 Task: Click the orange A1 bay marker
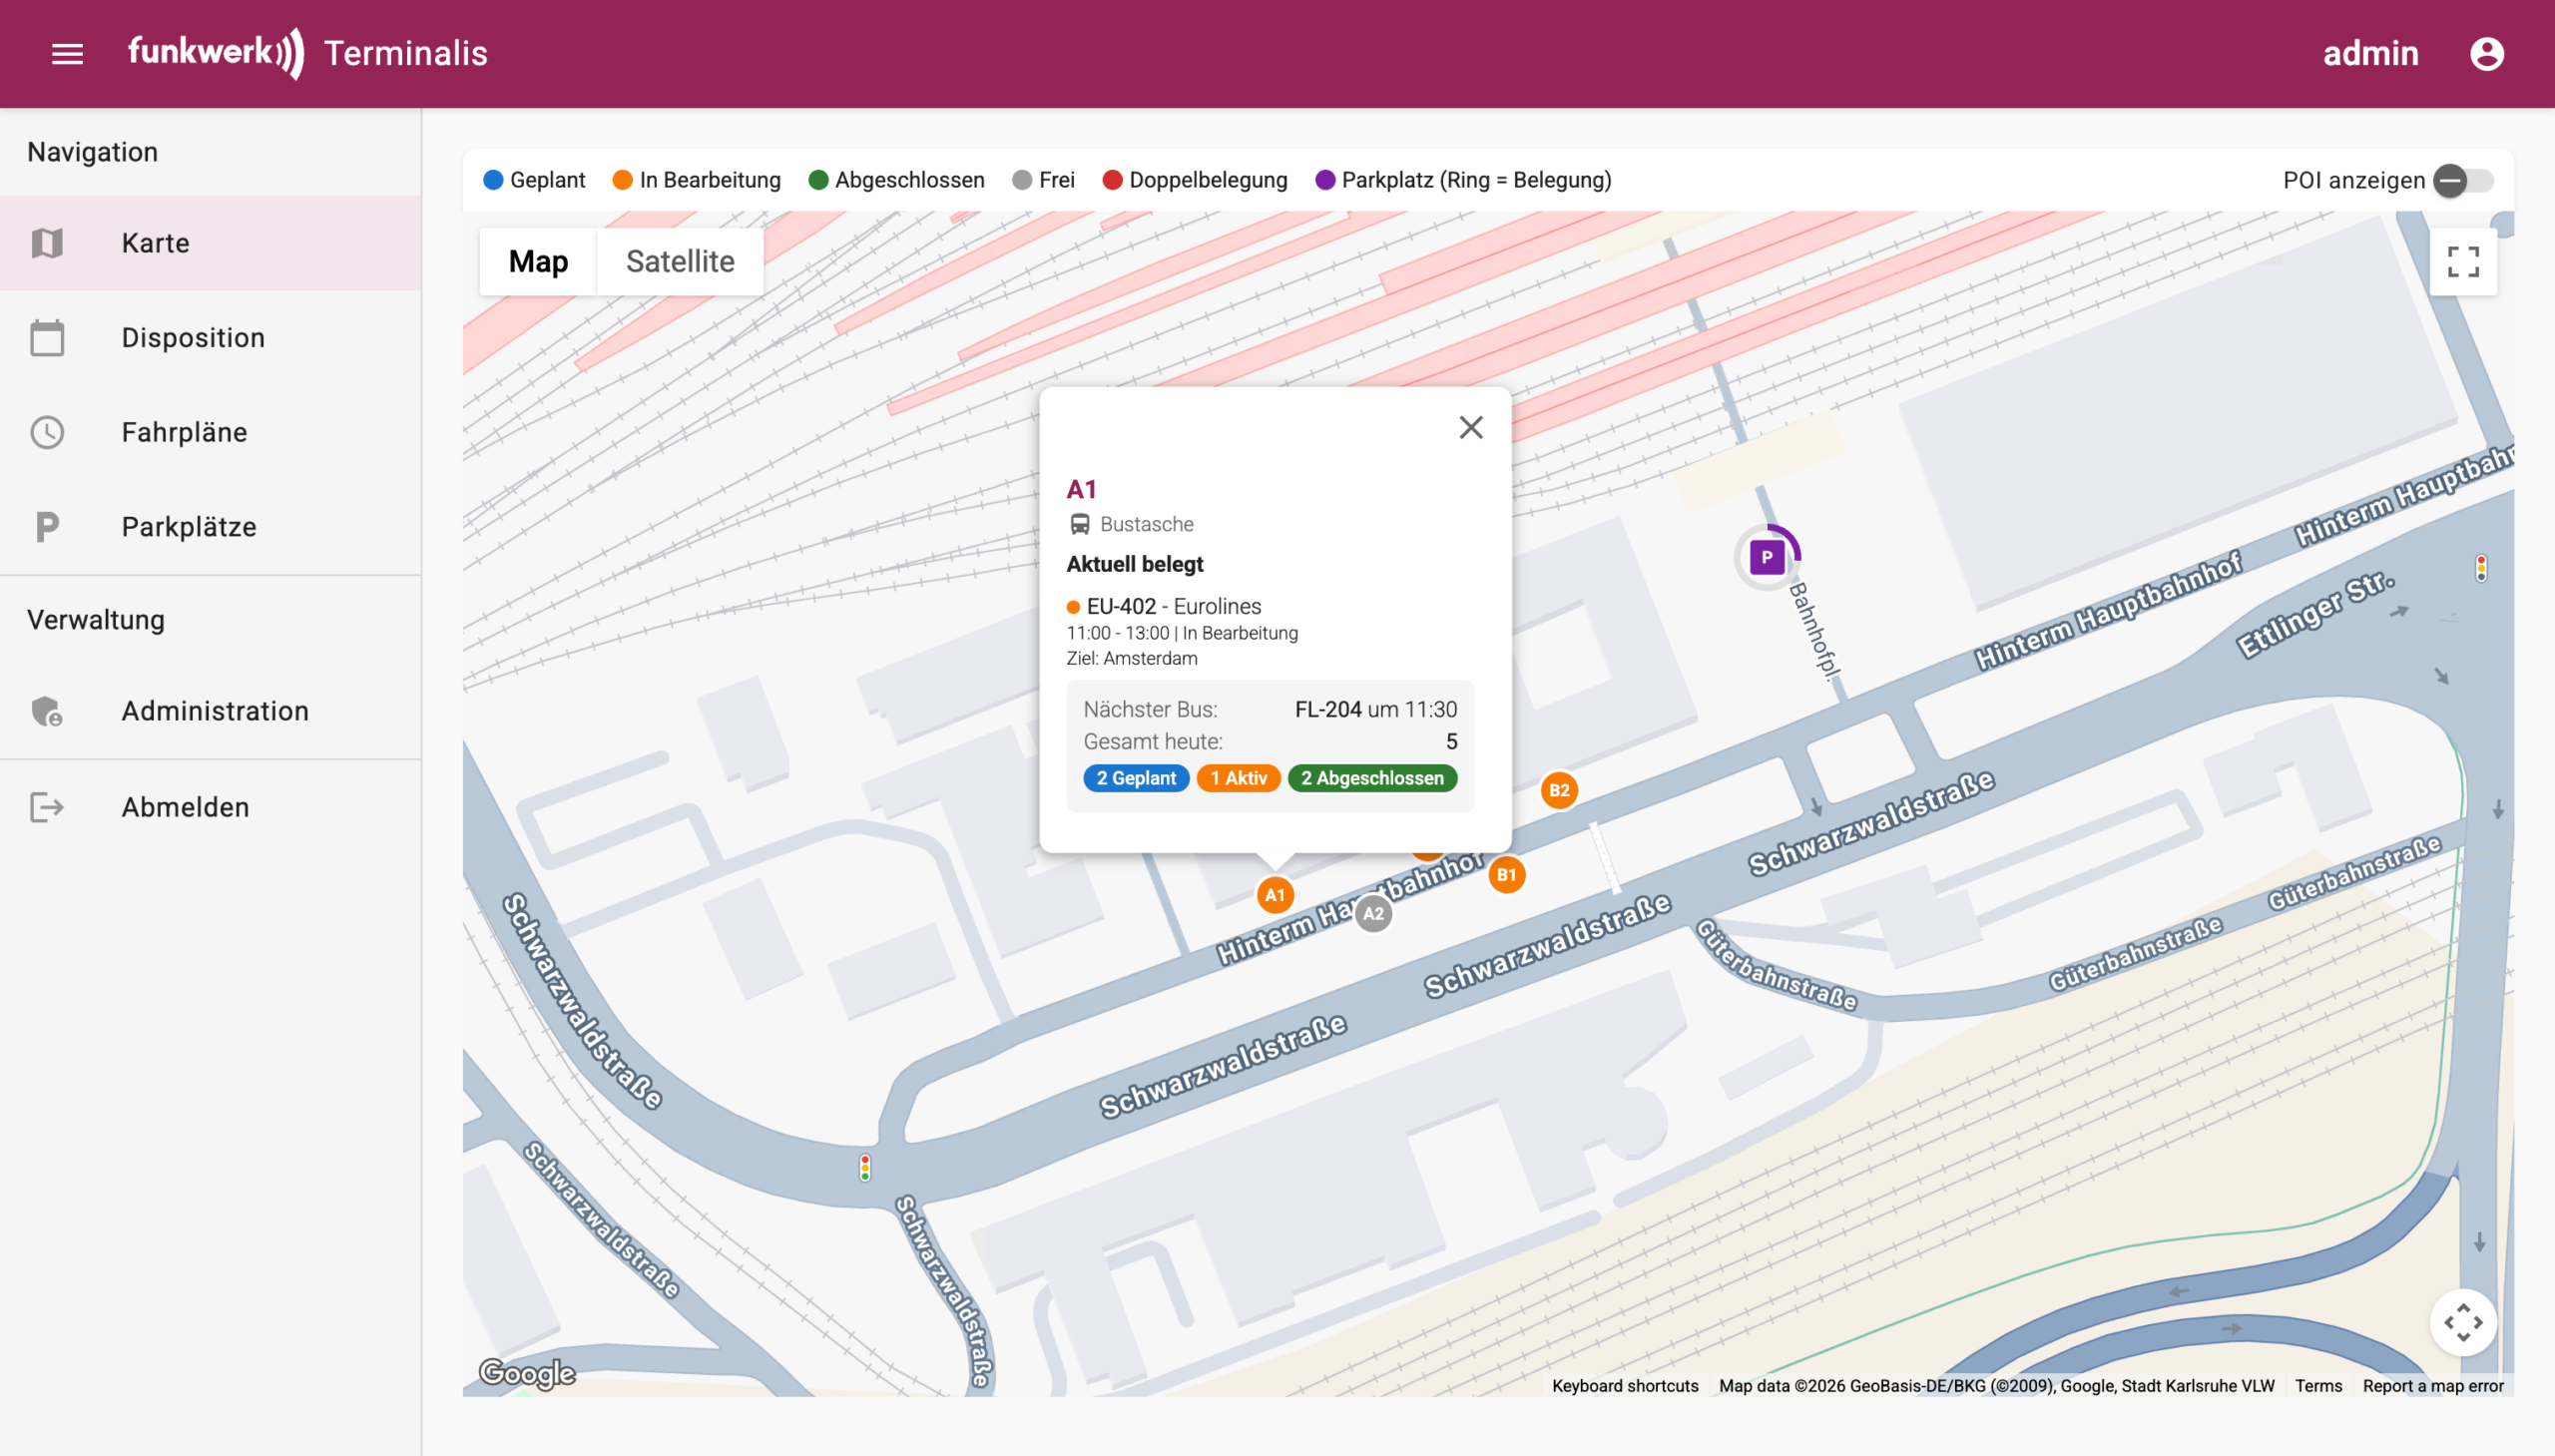1274,895
